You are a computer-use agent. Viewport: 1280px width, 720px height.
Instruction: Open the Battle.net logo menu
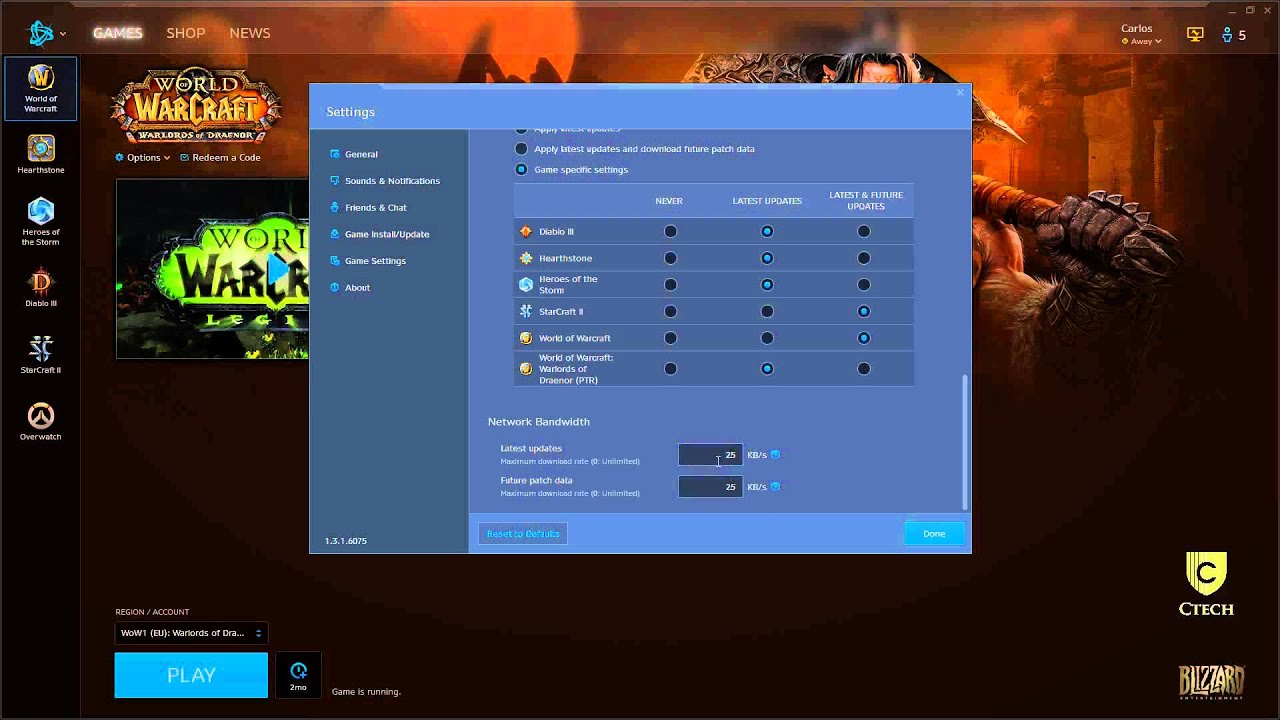point(46,33)
